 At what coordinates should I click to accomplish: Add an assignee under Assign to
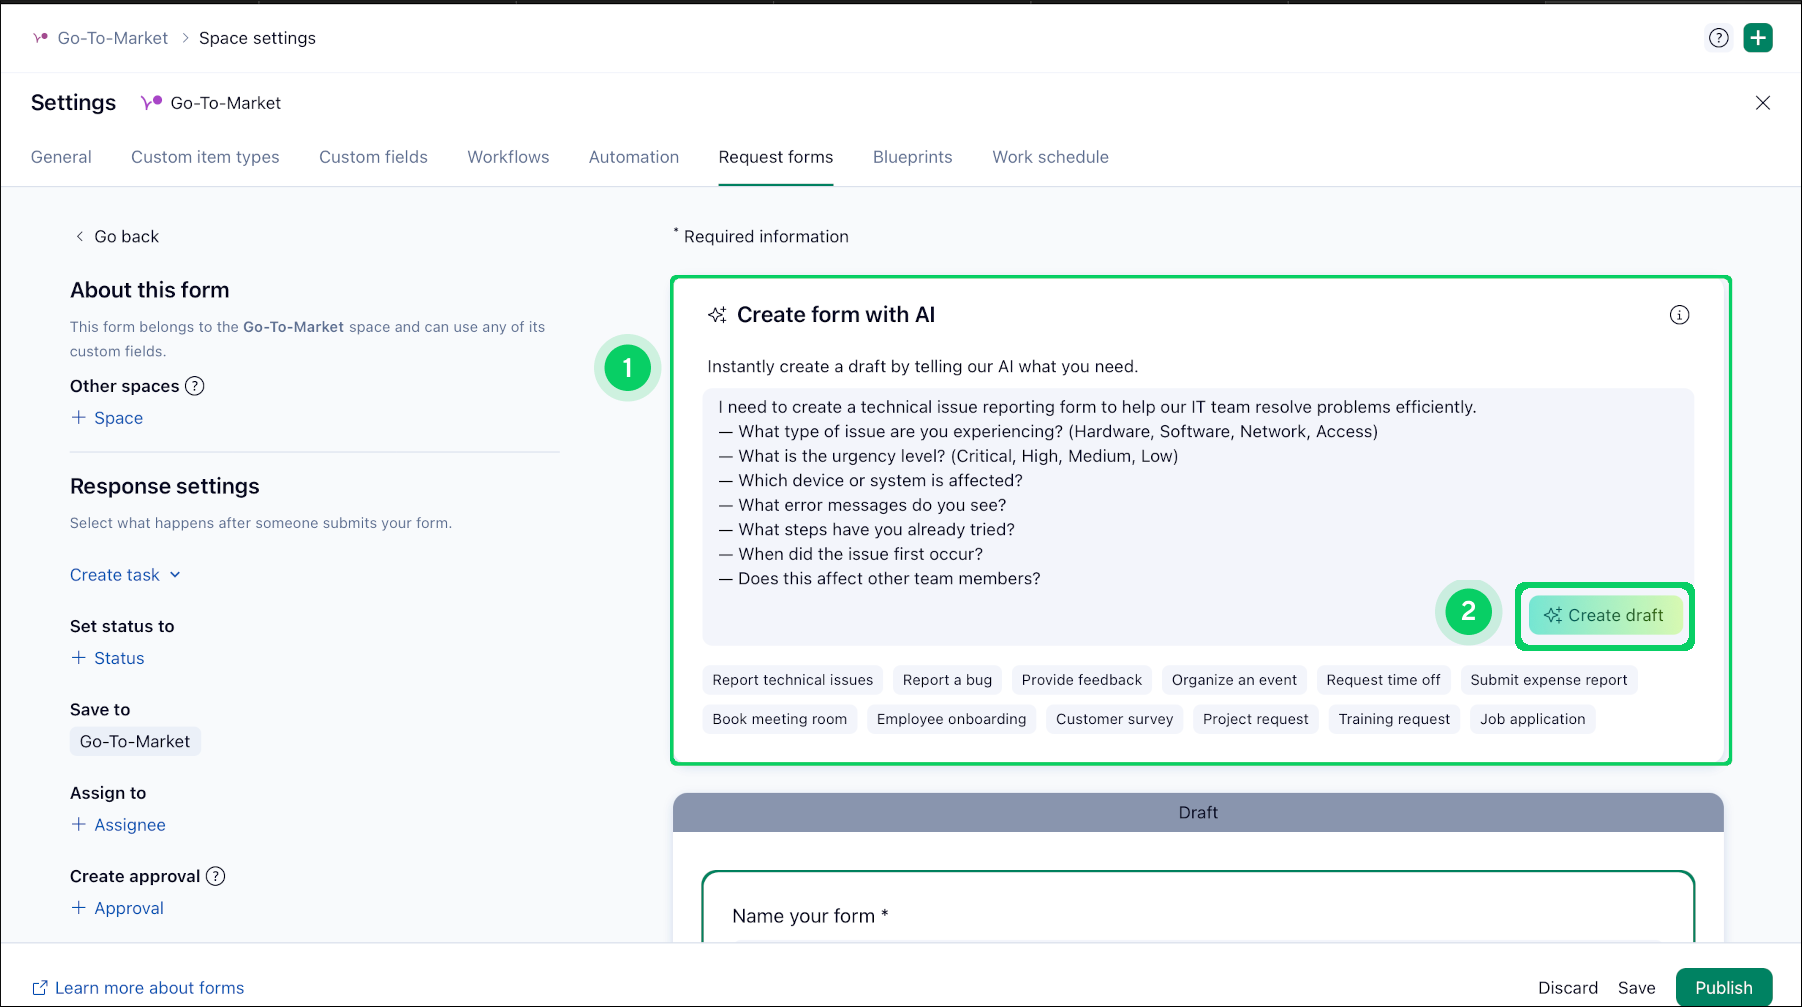tap(118, 825)
